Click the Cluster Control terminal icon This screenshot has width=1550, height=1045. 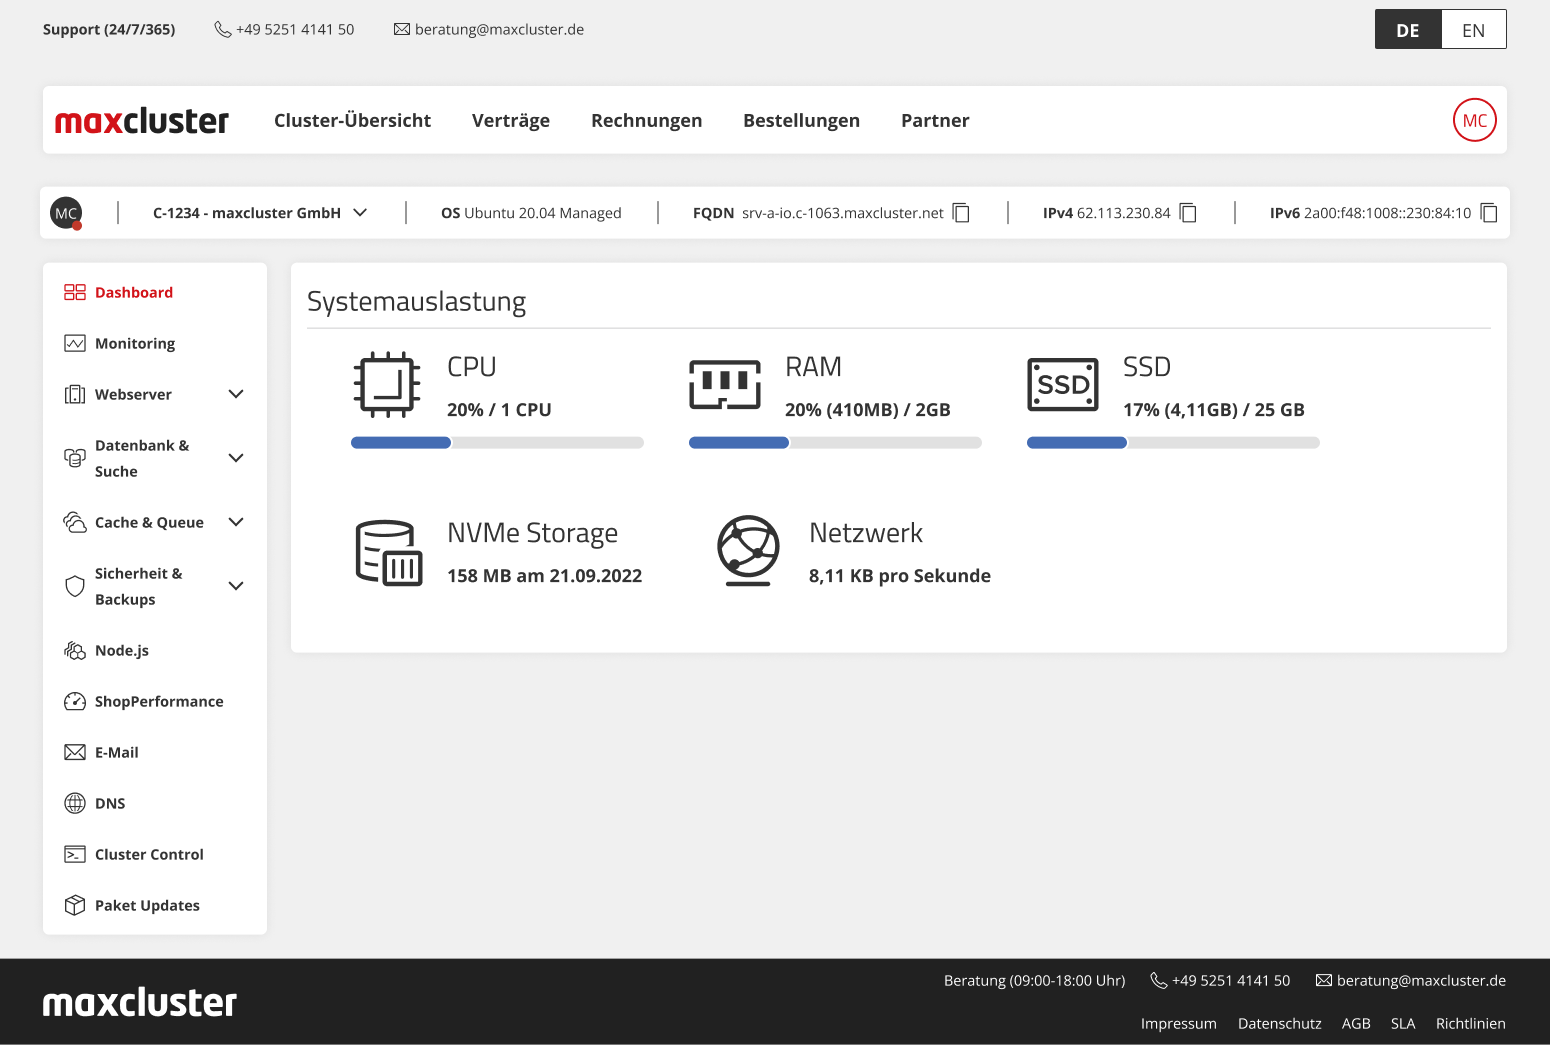[x=75, y=854]
